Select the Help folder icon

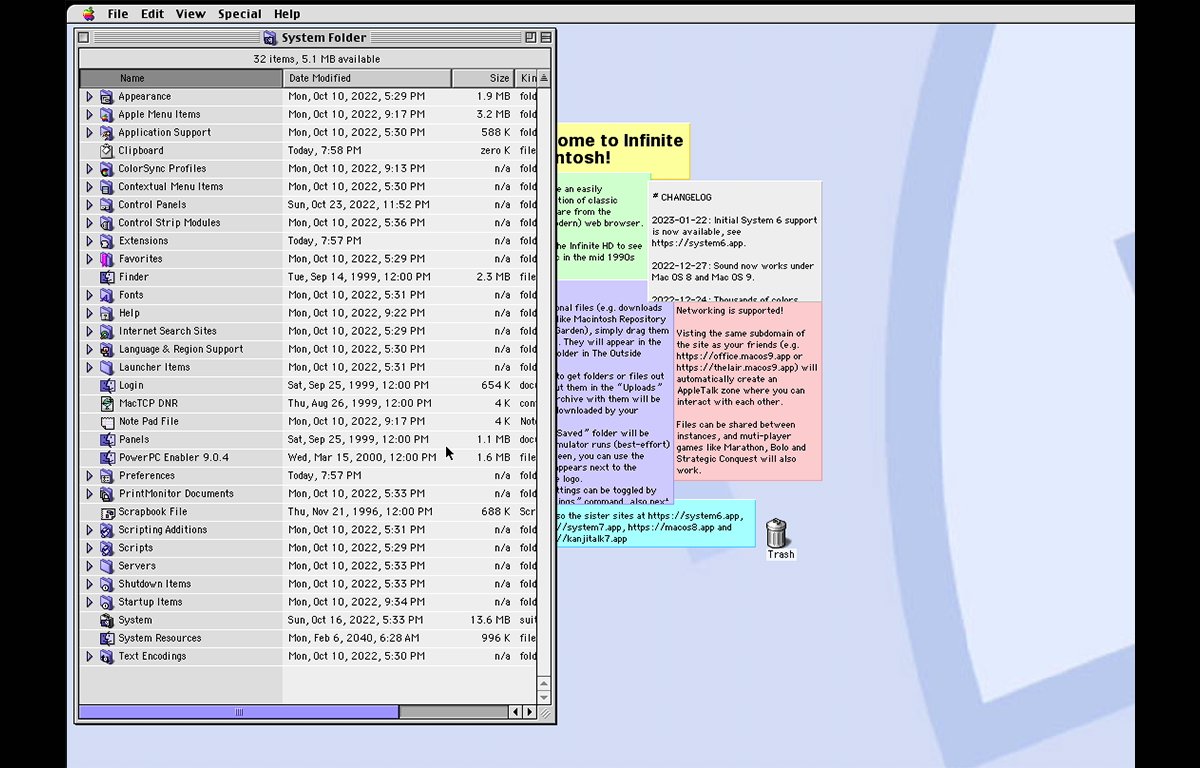click(x=107, y=313)
